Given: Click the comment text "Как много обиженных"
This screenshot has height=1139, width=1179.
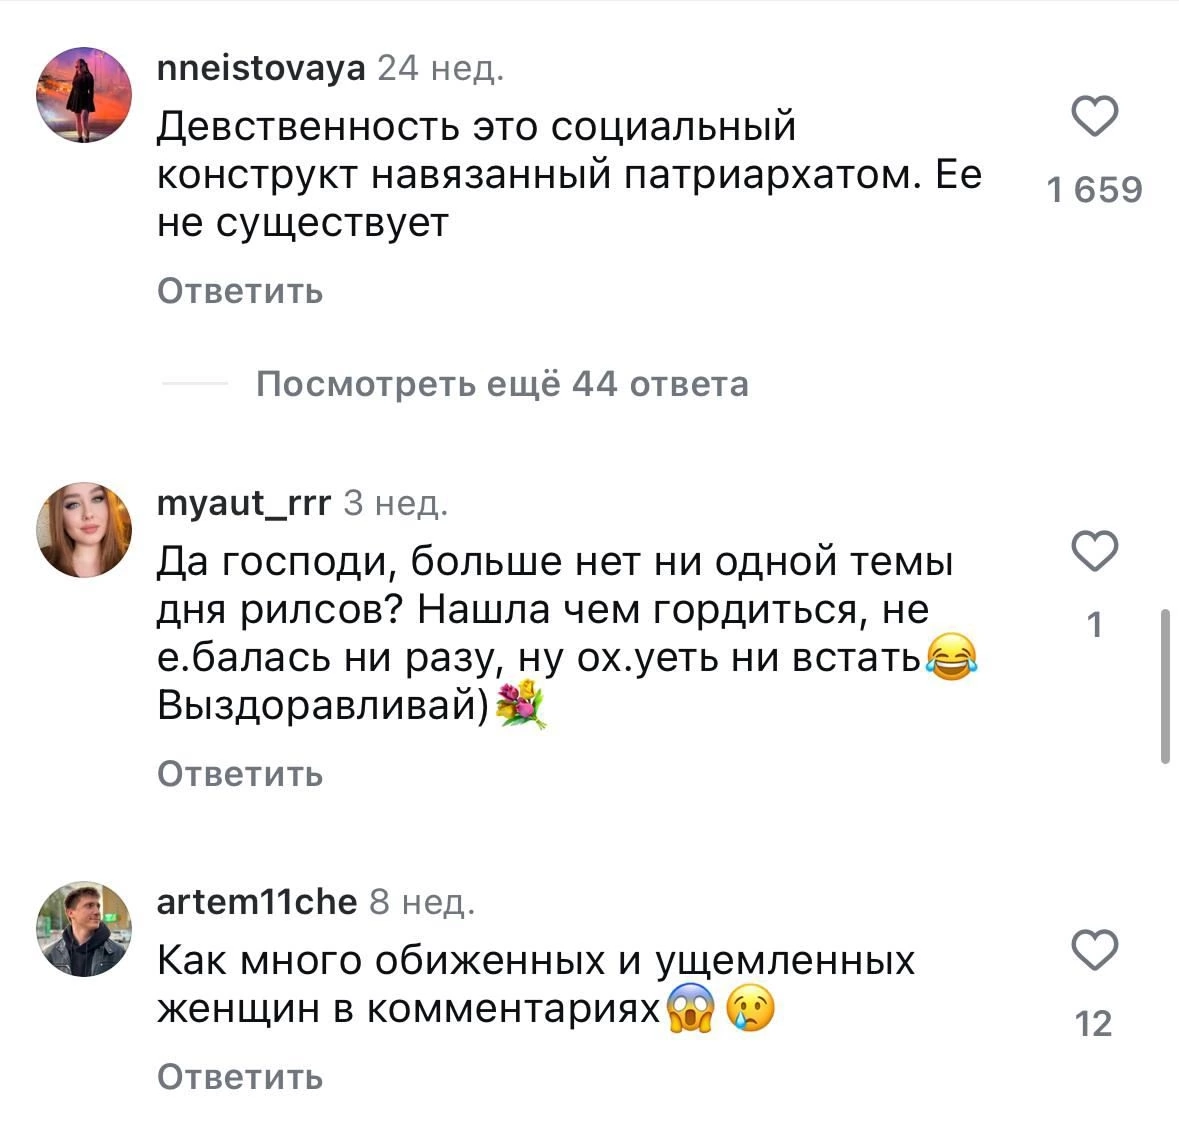Looking at the screenshot, I should (x=536, y=985).
